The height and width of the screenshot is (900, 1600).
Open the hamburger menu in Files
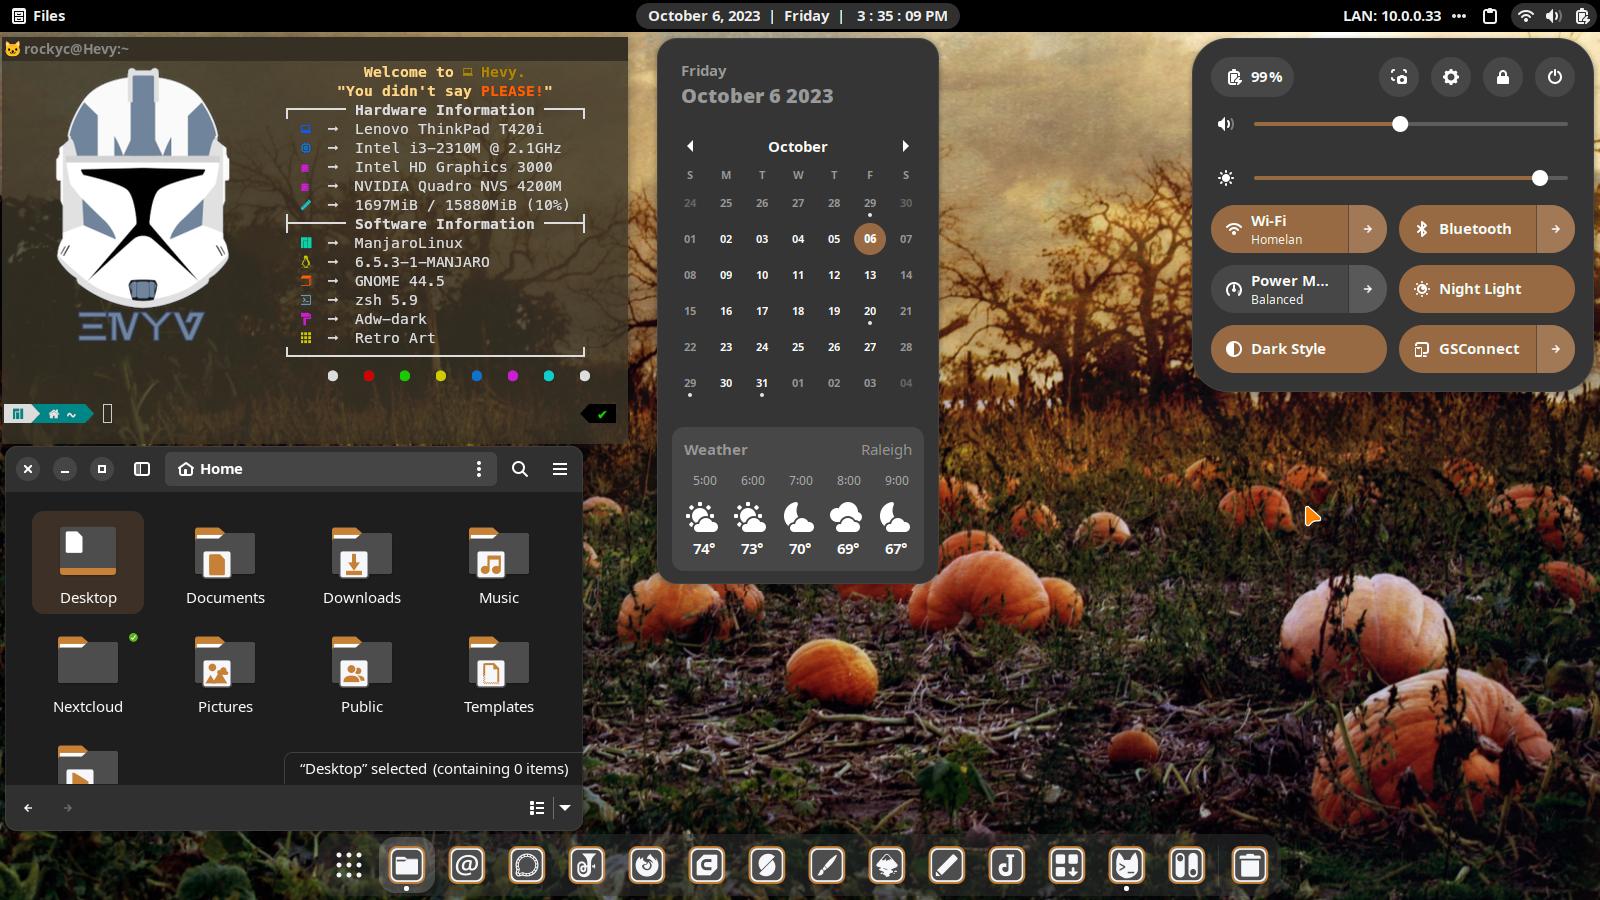point(560,469)
